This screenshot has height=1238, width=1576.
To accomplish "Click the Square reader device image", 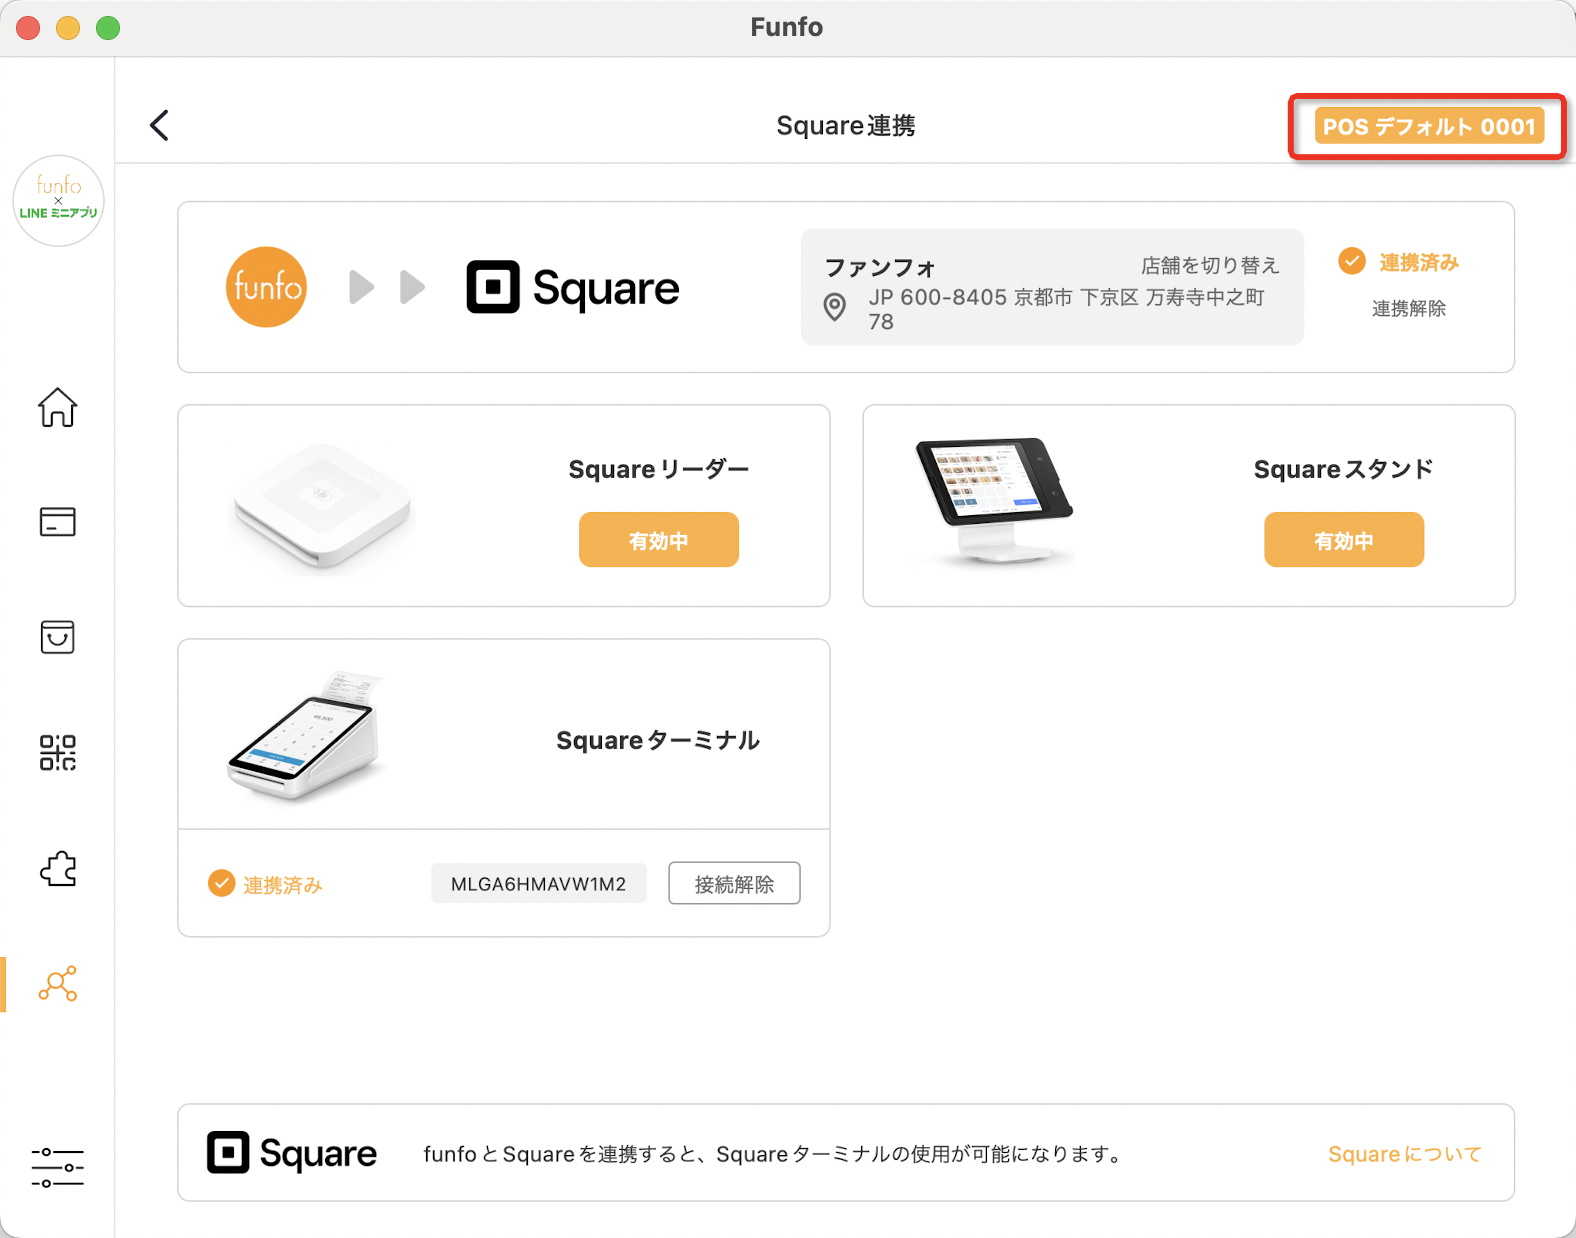I will click(x=322, y=507).
